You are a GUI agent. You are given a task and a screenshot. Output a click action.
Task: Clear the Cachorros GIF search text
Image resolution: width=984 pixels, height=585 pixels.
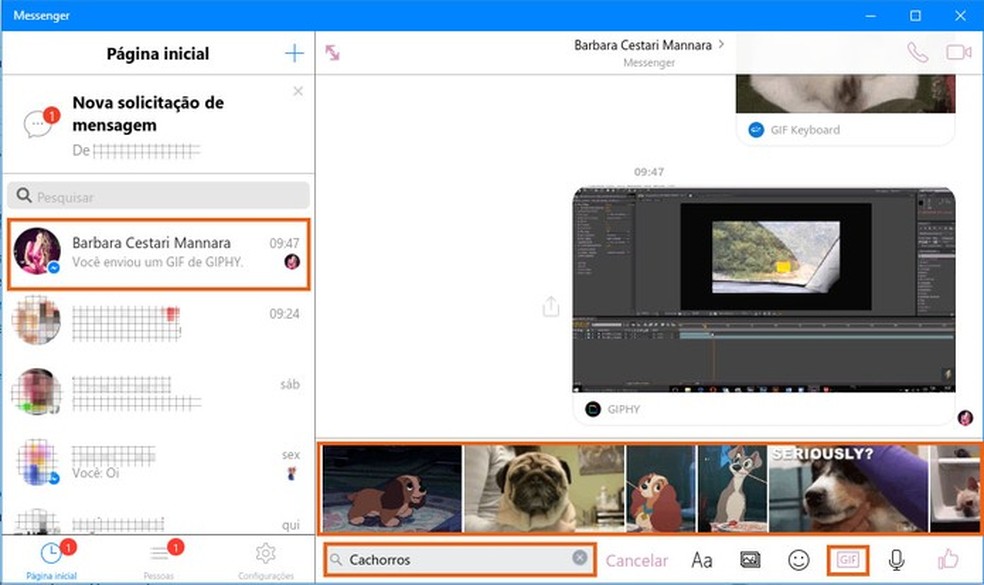pos(580,559)
